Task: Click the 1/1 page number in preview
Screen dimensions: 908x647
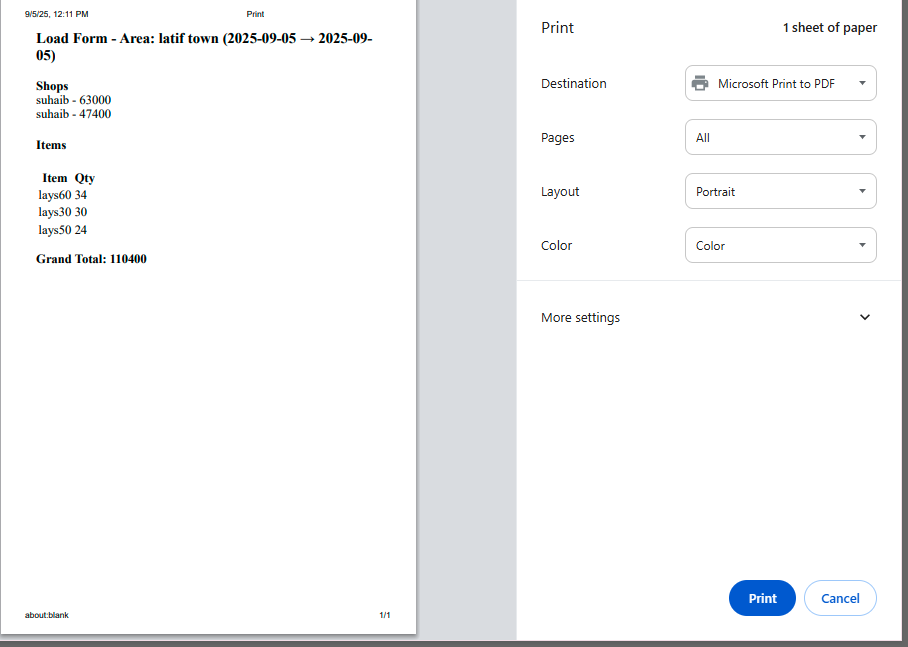Action: pos(384,615)
